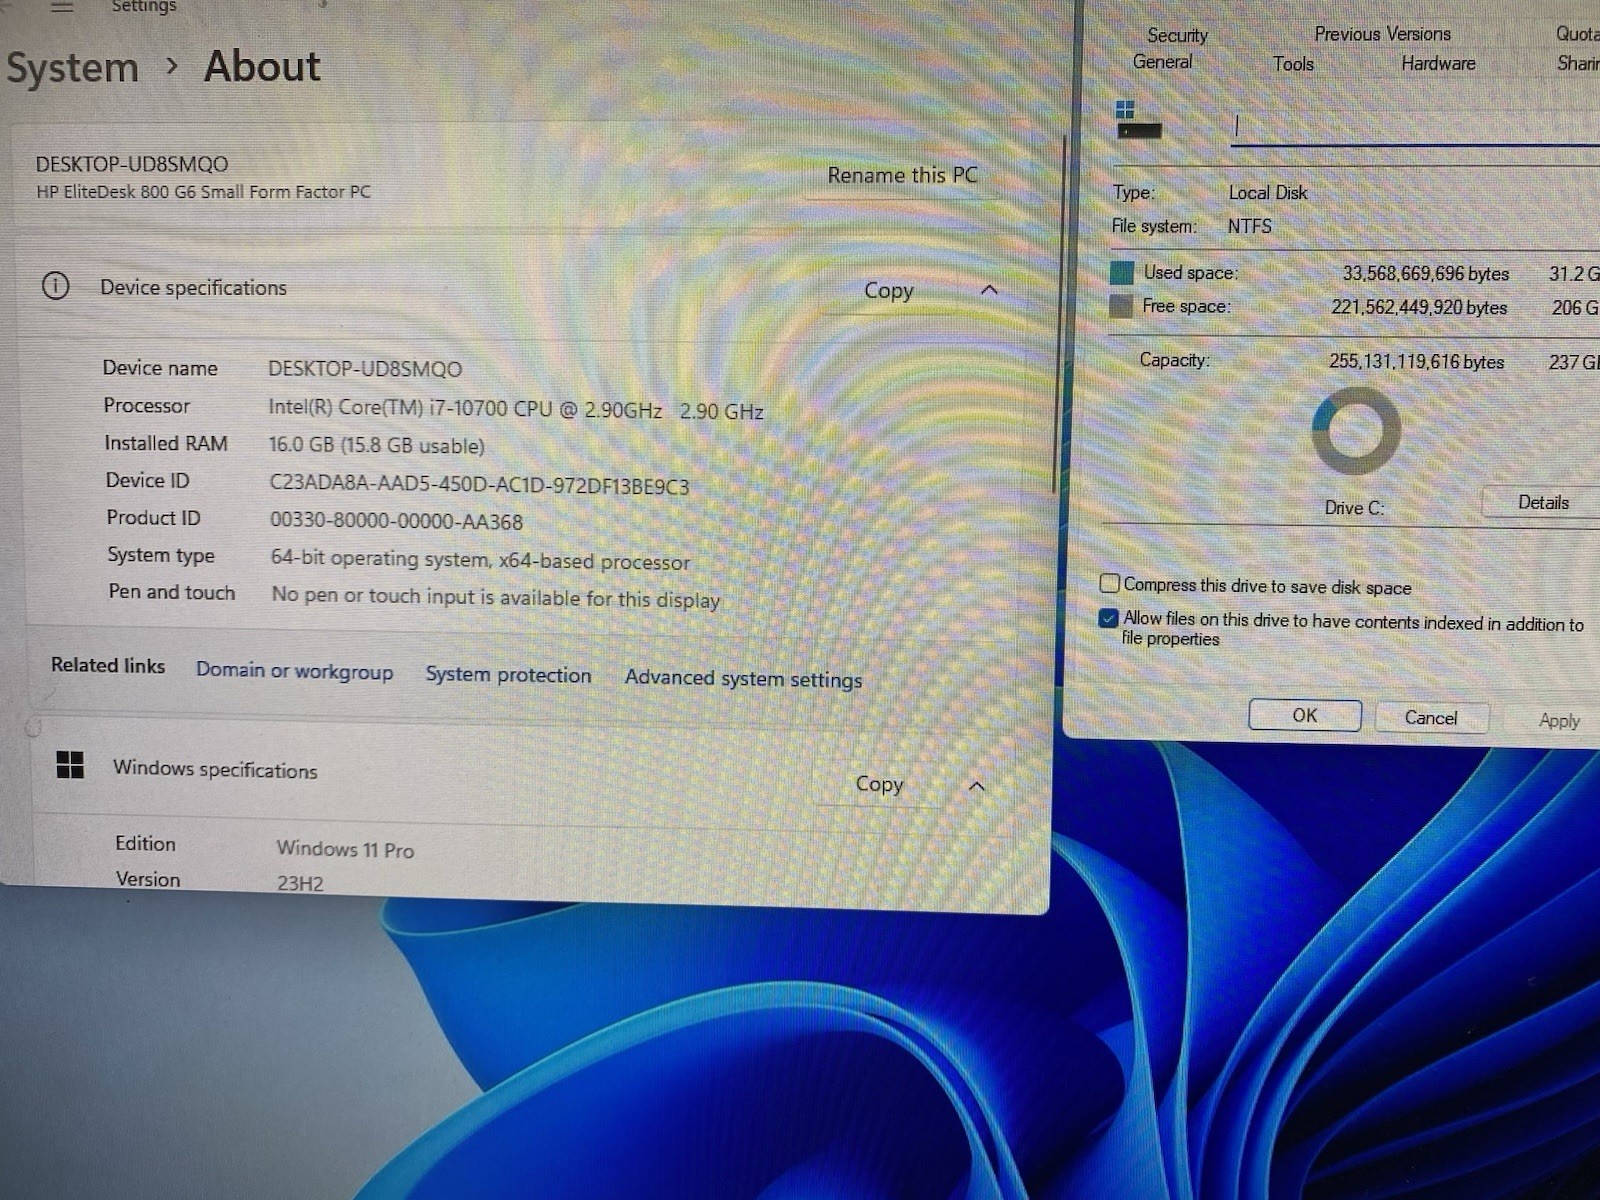Click the Apply button in Properties

click(1559, 720)
